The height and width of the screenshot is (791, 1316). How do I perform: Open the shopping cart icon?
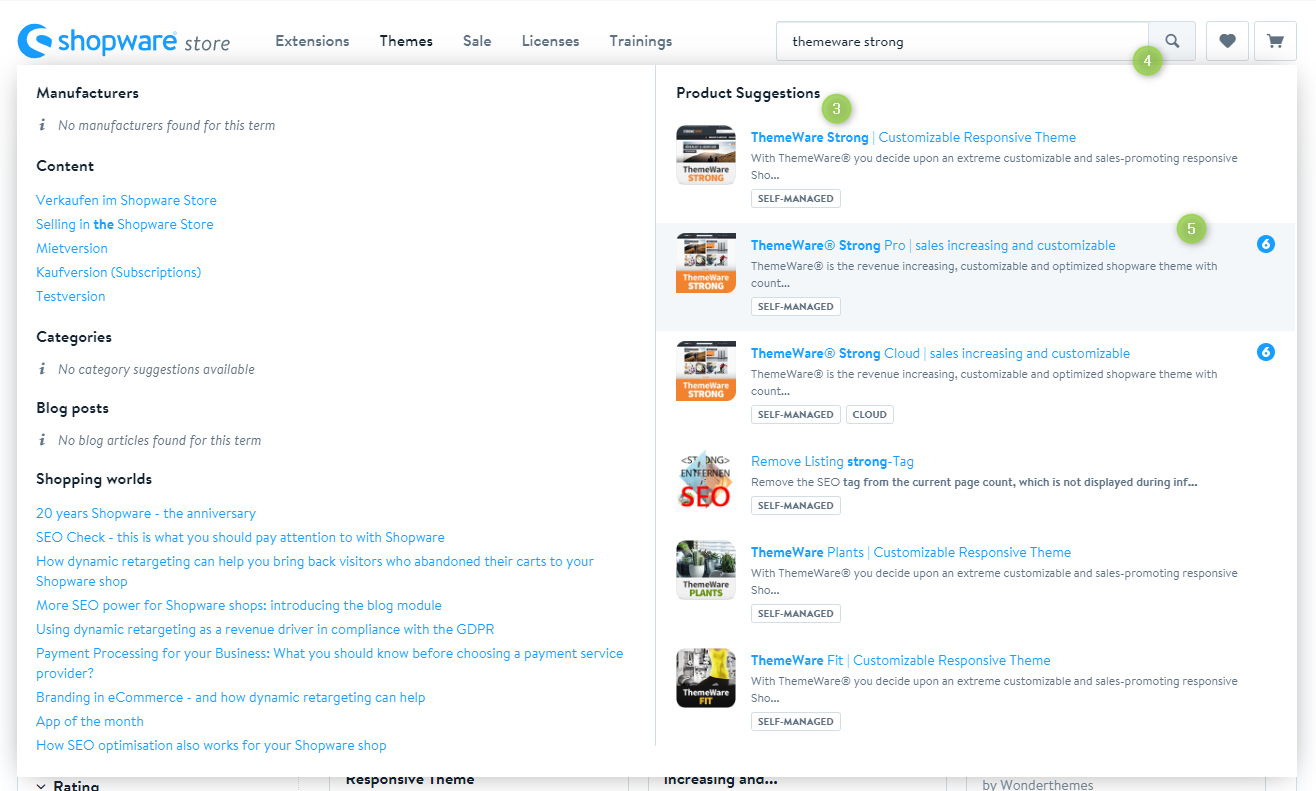tap(1275, 42)
